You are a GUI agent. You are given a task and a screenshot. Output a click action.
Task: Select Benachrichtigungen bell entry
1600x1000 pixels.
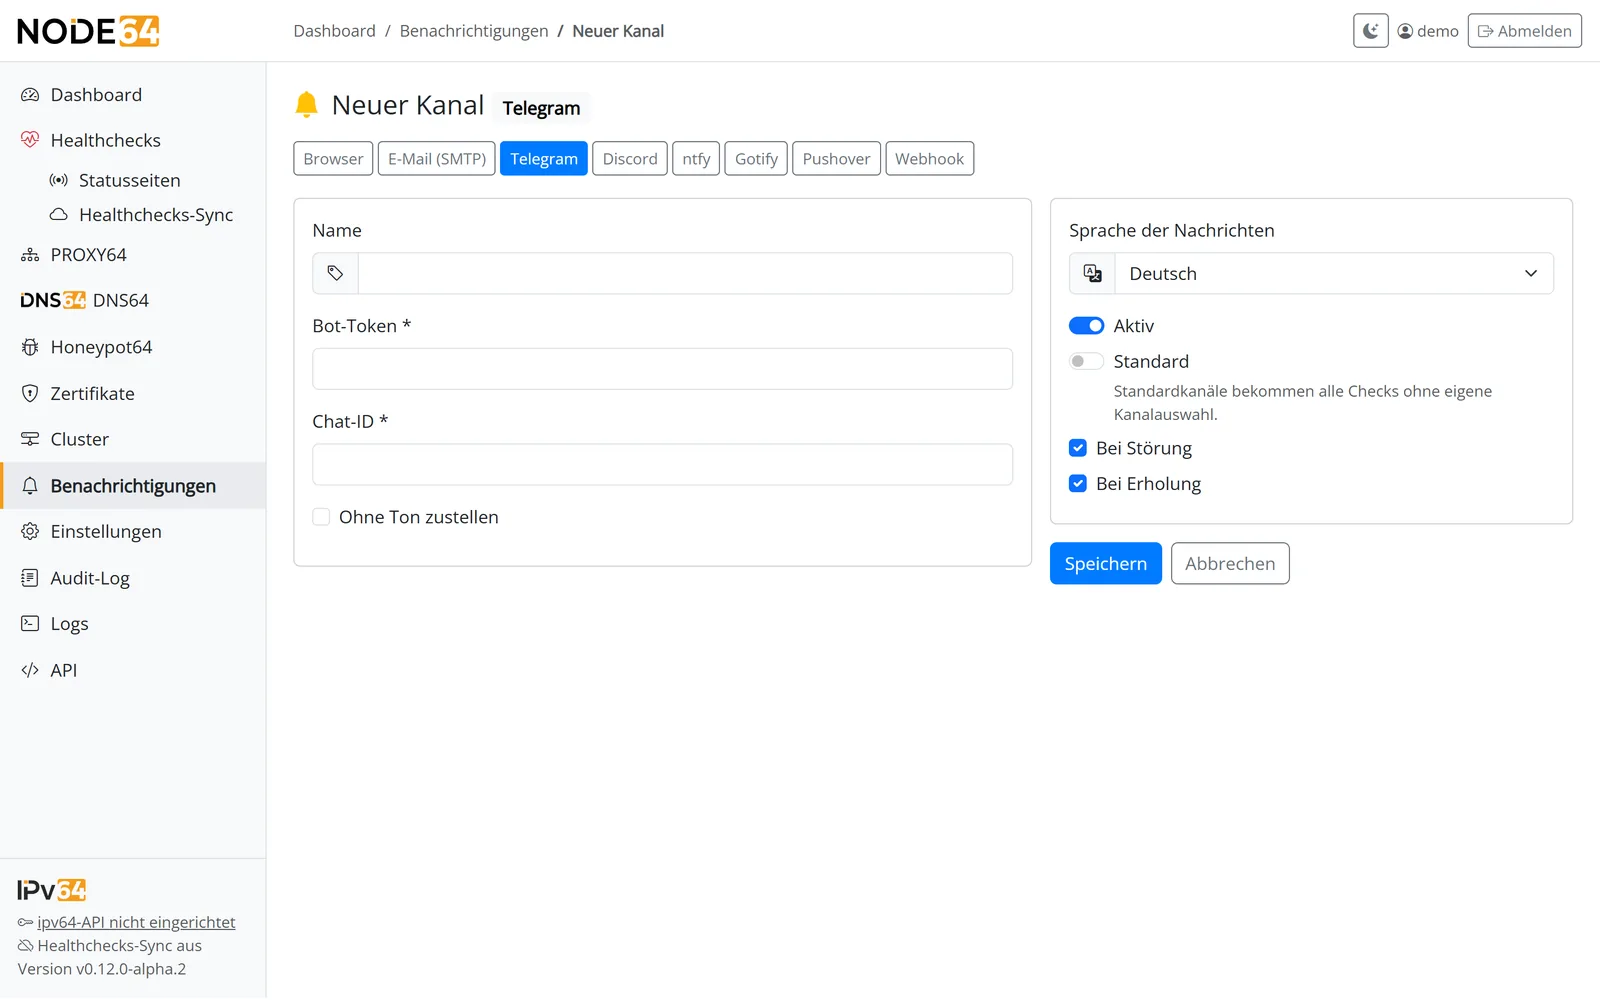point(133,485)
